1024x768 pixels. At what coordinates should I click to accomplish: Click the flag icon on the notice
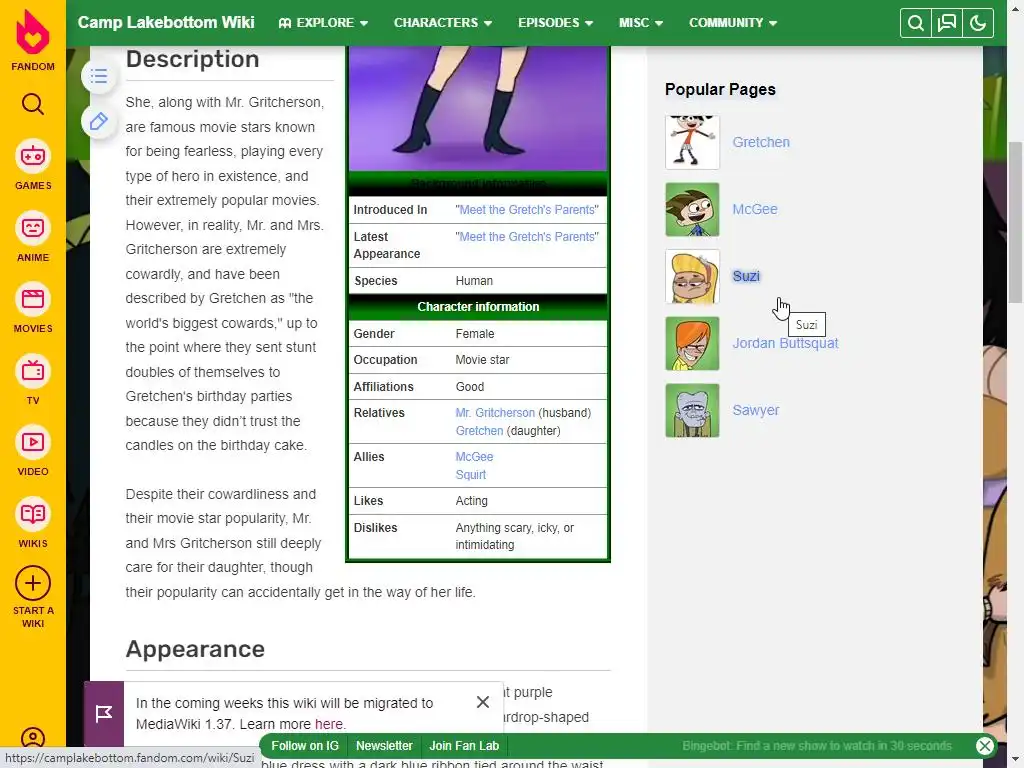(104, 714)
